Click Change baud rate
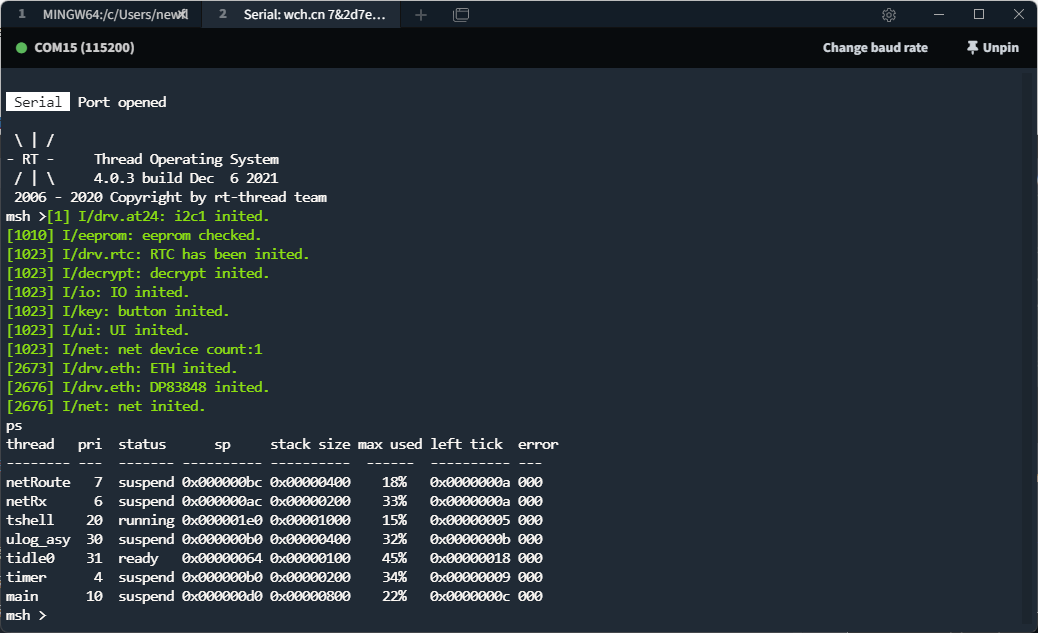1038x633 pixels. [x=875, y=48]
